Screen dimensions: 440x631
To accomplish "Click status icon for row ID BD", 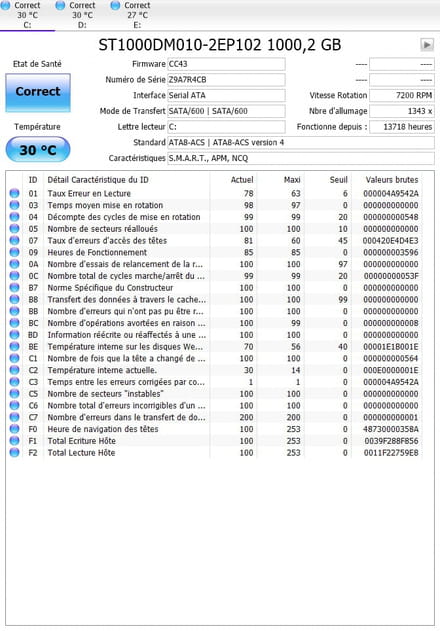I will pyautogui.click(x=14, y=335).
